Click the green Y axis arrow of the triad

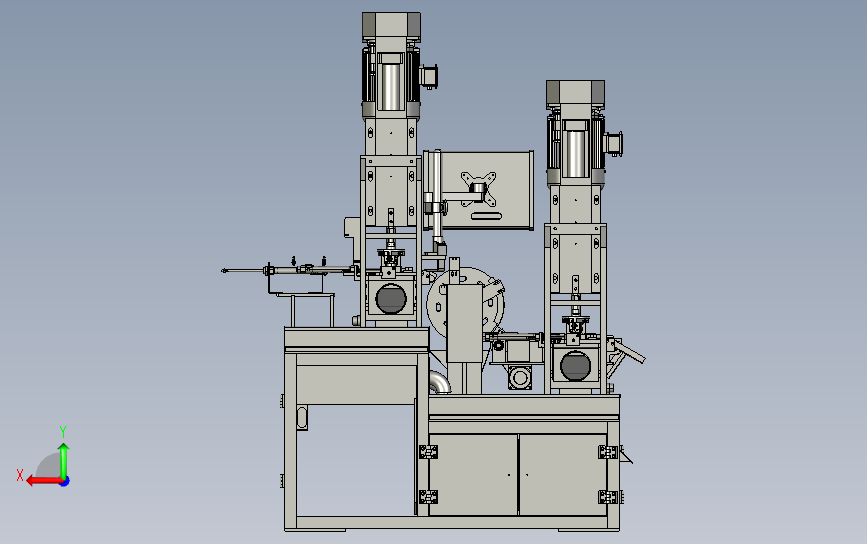point(64,460)
